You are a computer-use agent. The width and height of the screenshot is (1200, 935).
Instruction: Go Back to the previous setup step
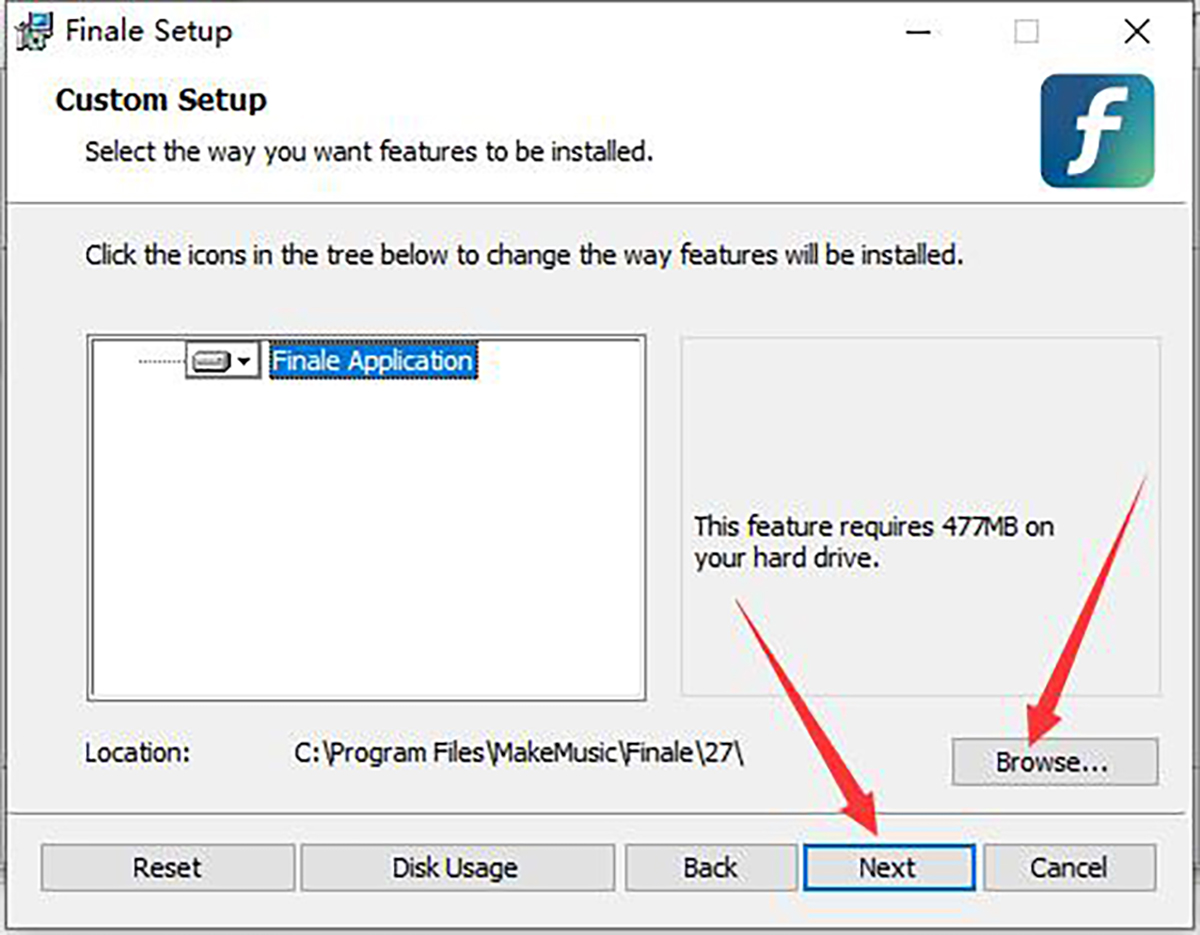710,867
